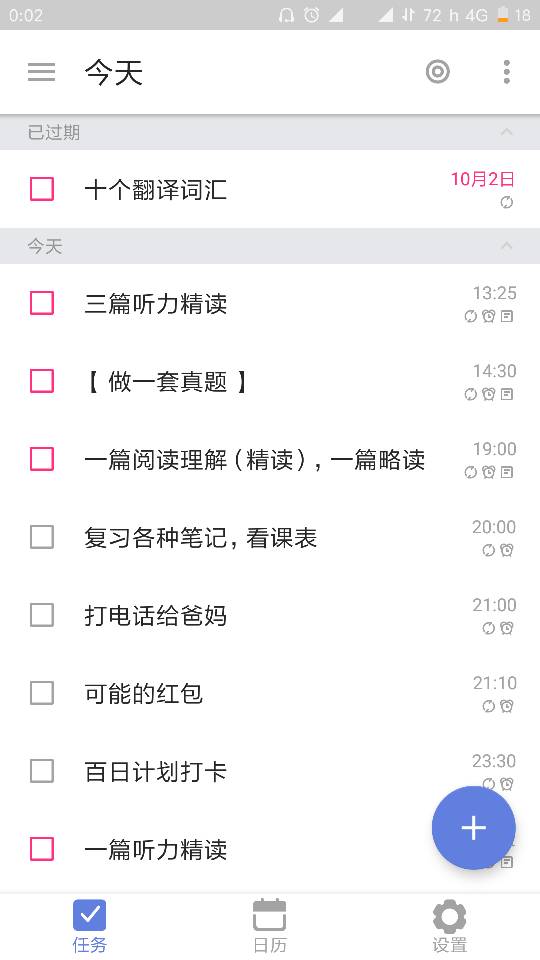This screenshot has width=540, height=960.
Task: Tap the alarm icon under 13:25
Action: pos(489,317)
